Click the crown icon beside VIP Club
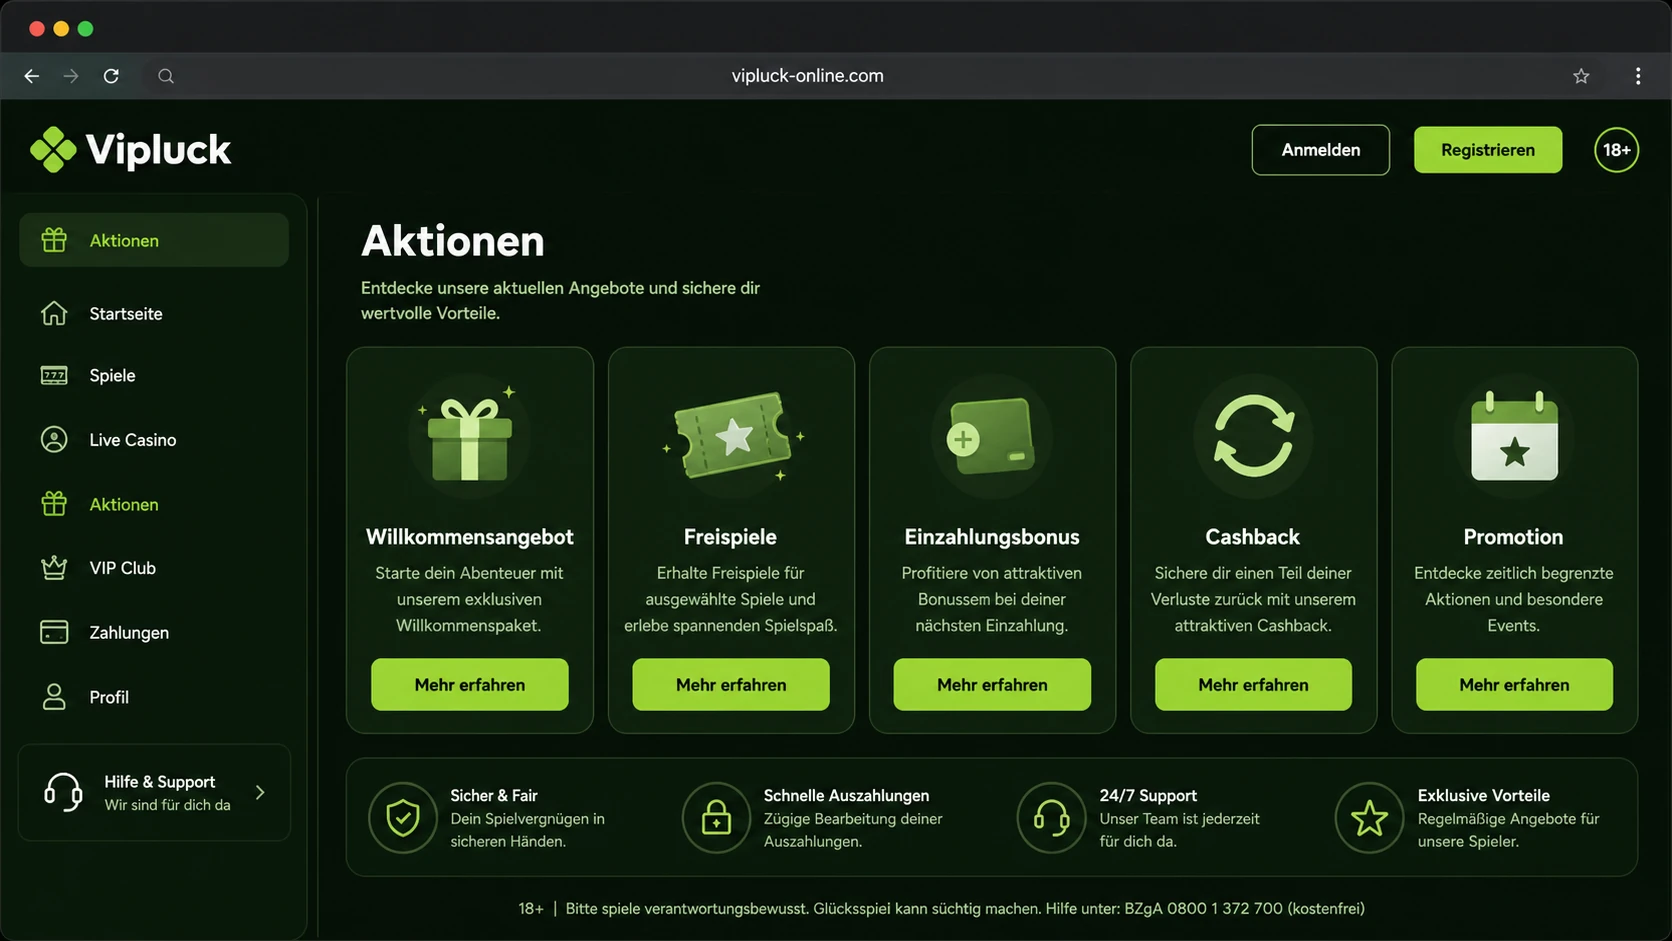The image size is (1672, 941). (x=54, y=567)
